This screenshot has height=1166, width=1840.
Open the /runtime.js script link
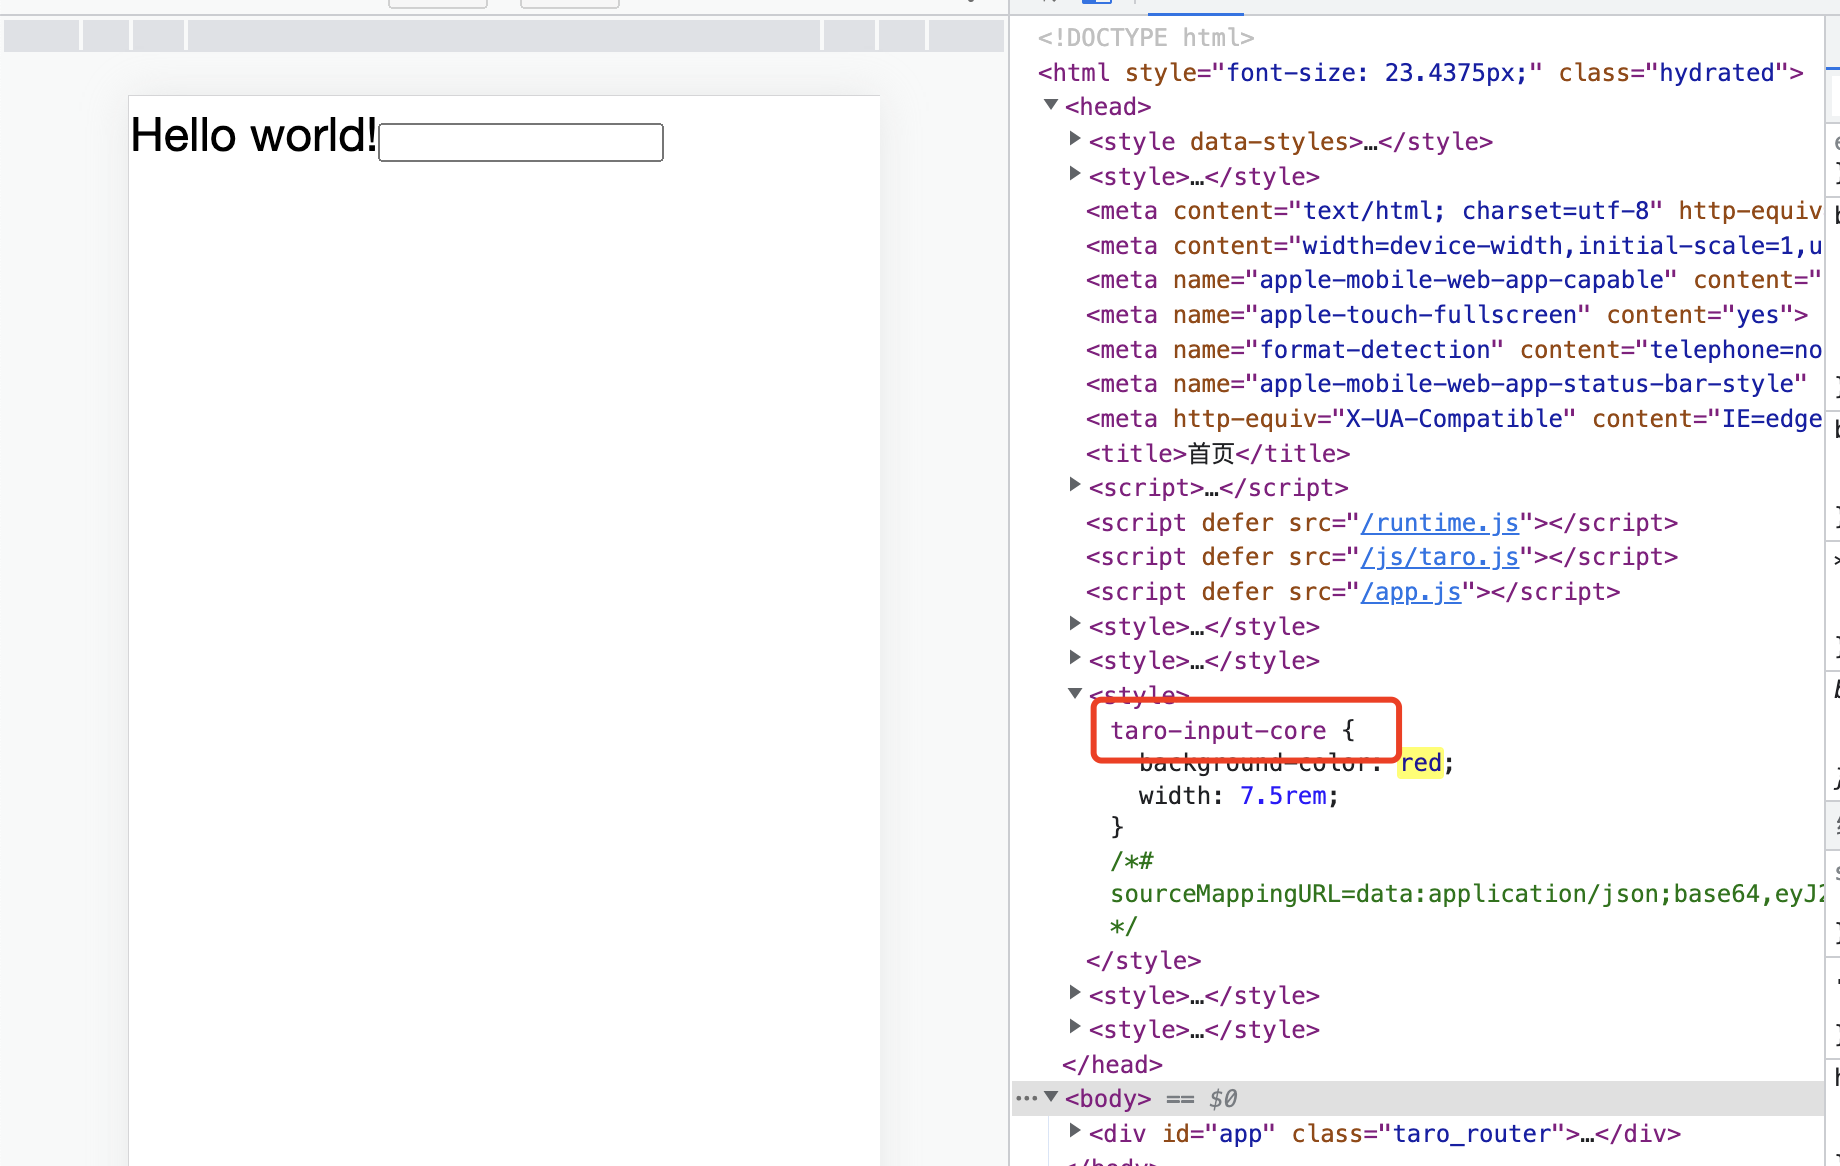point(1440,522)
